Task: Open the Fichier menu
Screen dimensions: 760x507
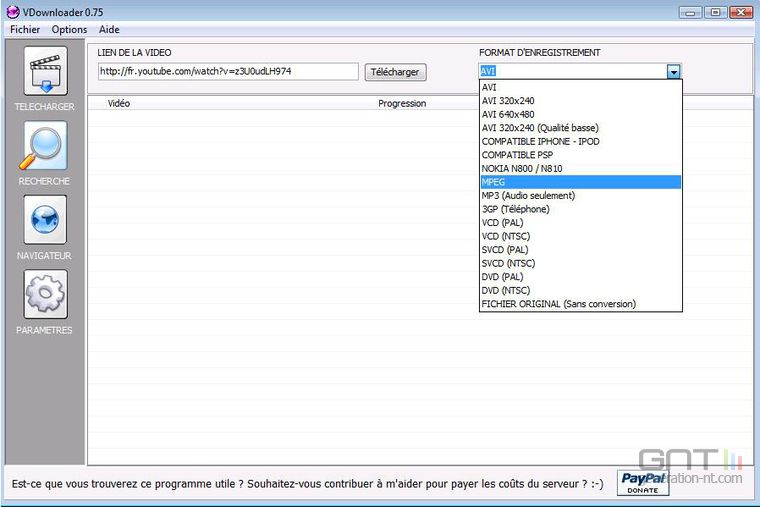Action: point(25,30)
